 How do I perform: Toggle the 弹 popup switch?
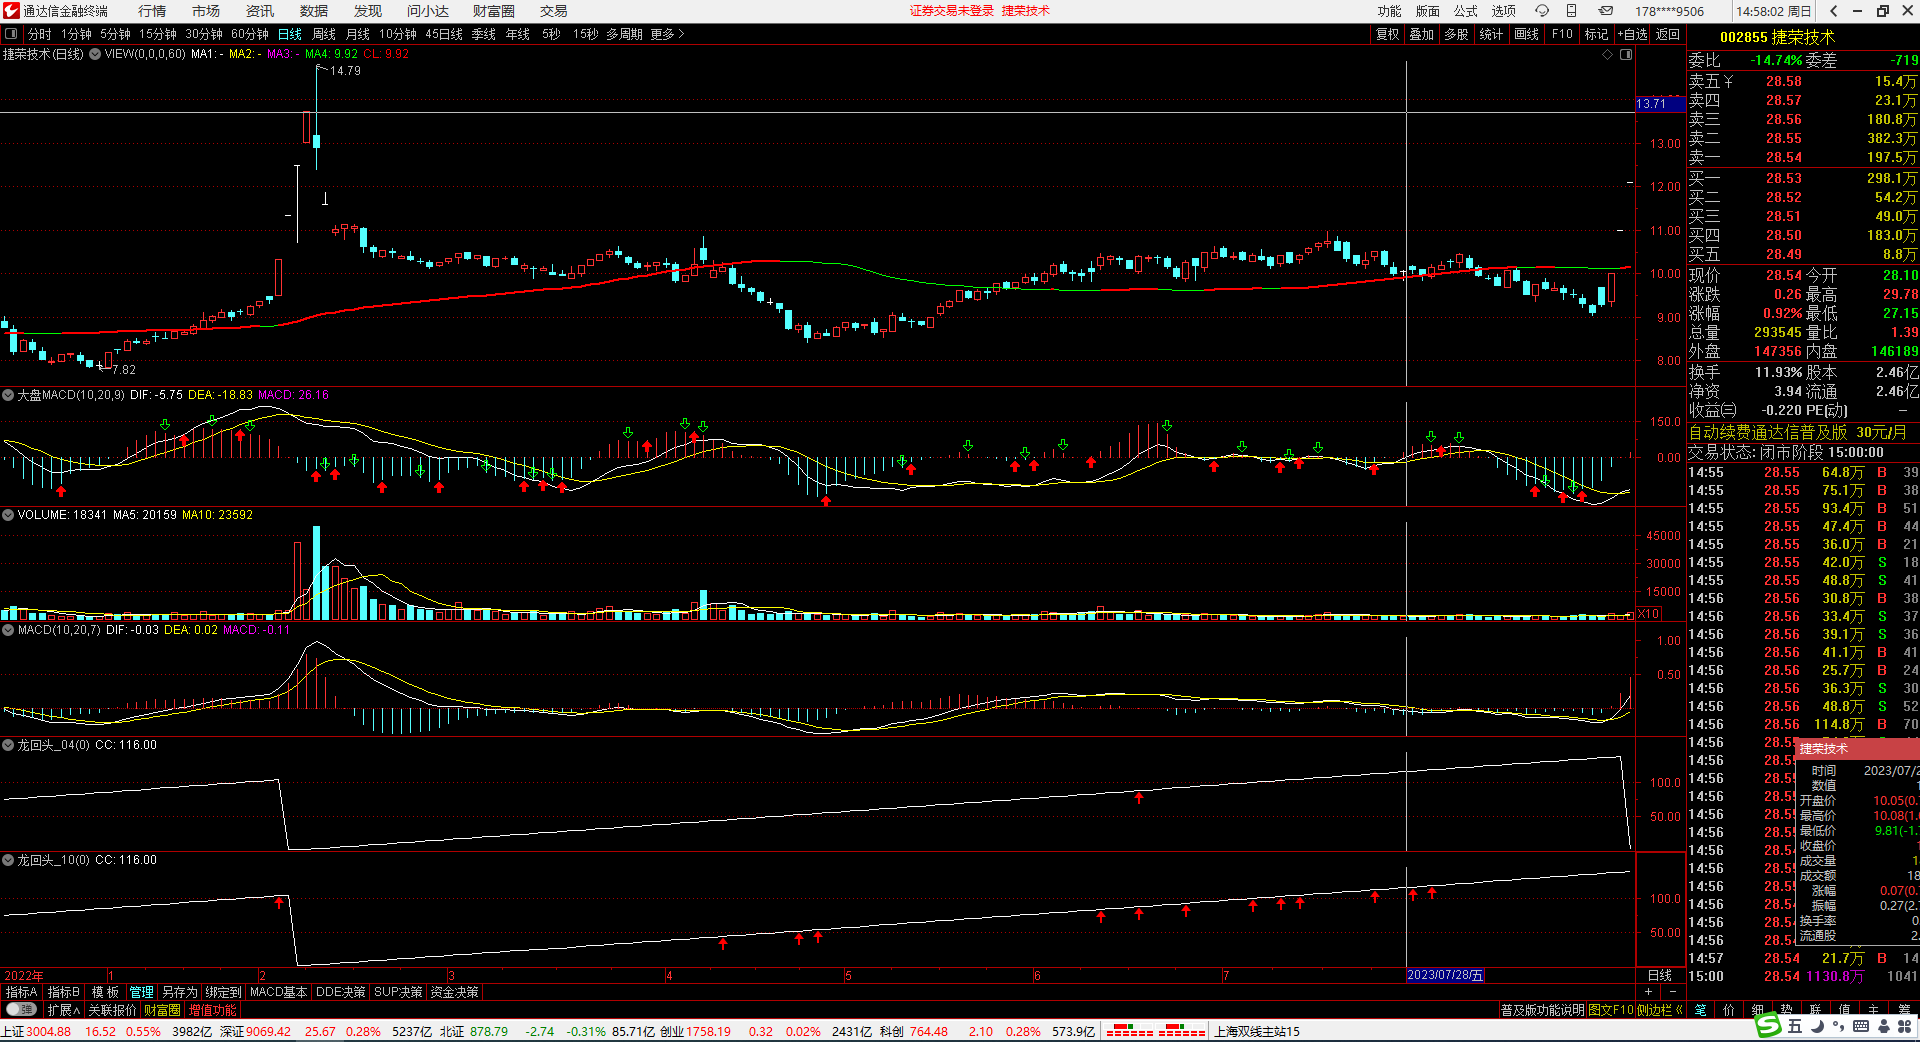click(x=21, y=1010)
